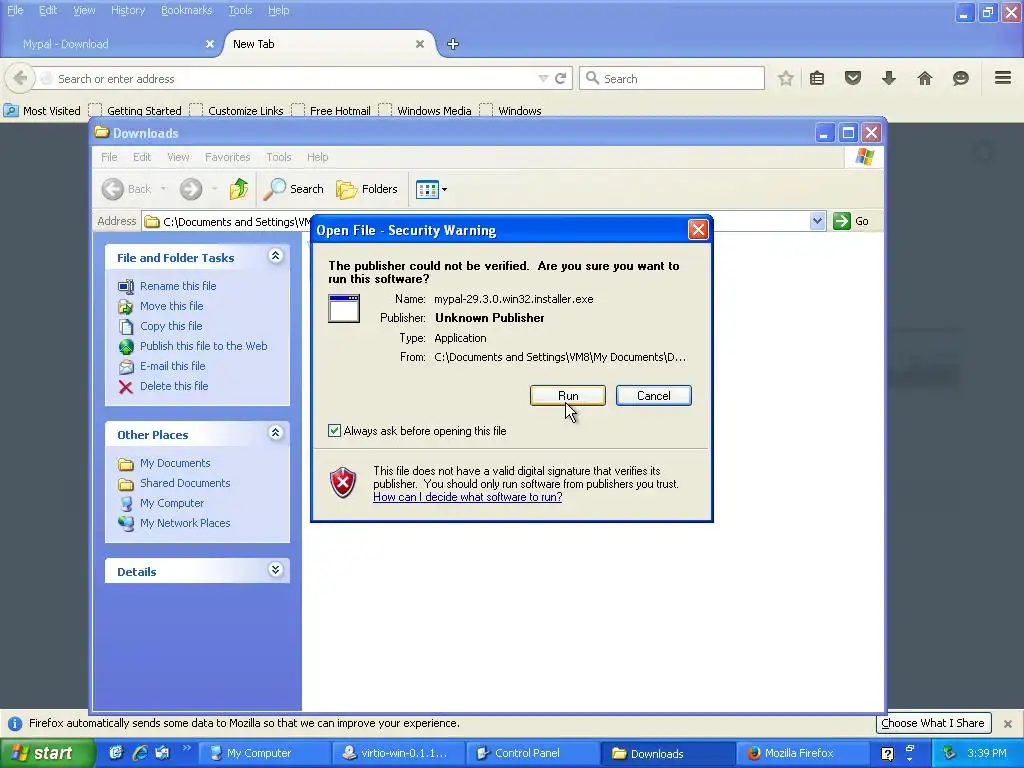Uncheck Always ask before opening this file
The width and height of the screenshot is (1024, 768).
click(334, 431)
